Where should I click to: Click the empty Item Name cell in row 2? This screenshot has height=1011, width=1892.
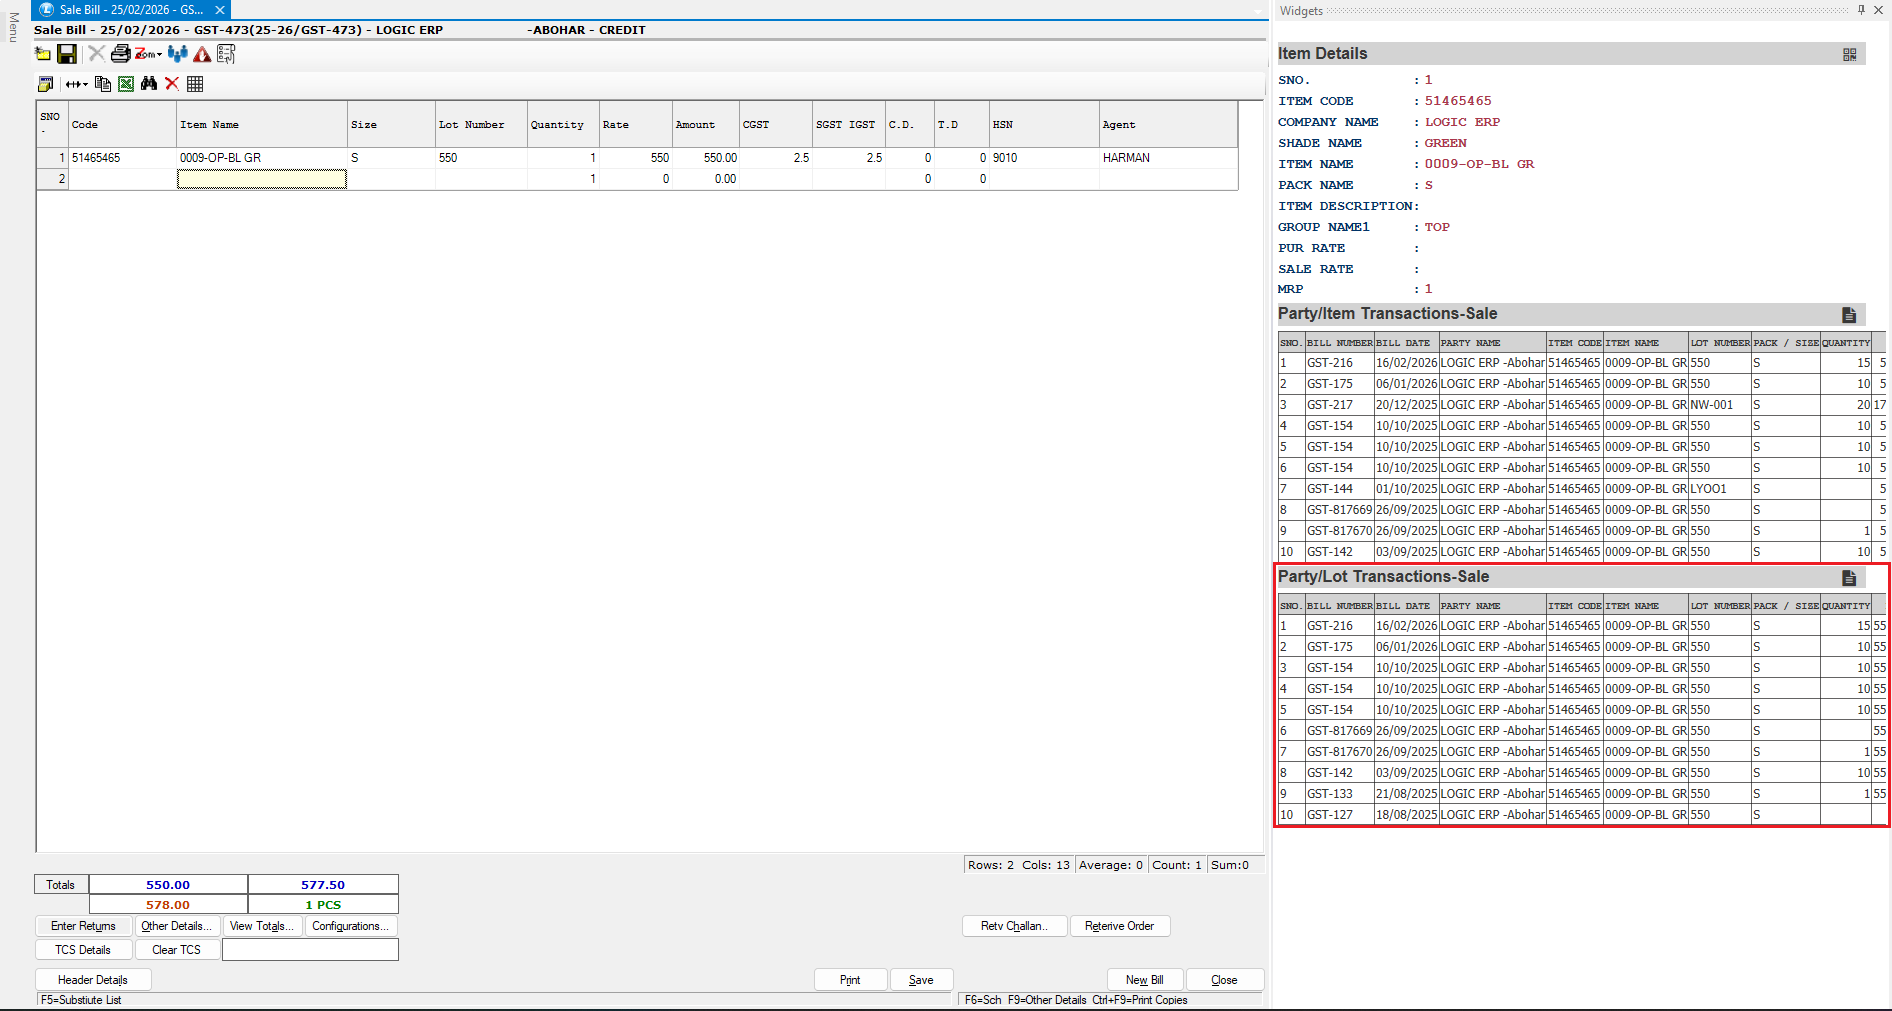[262, 179]
